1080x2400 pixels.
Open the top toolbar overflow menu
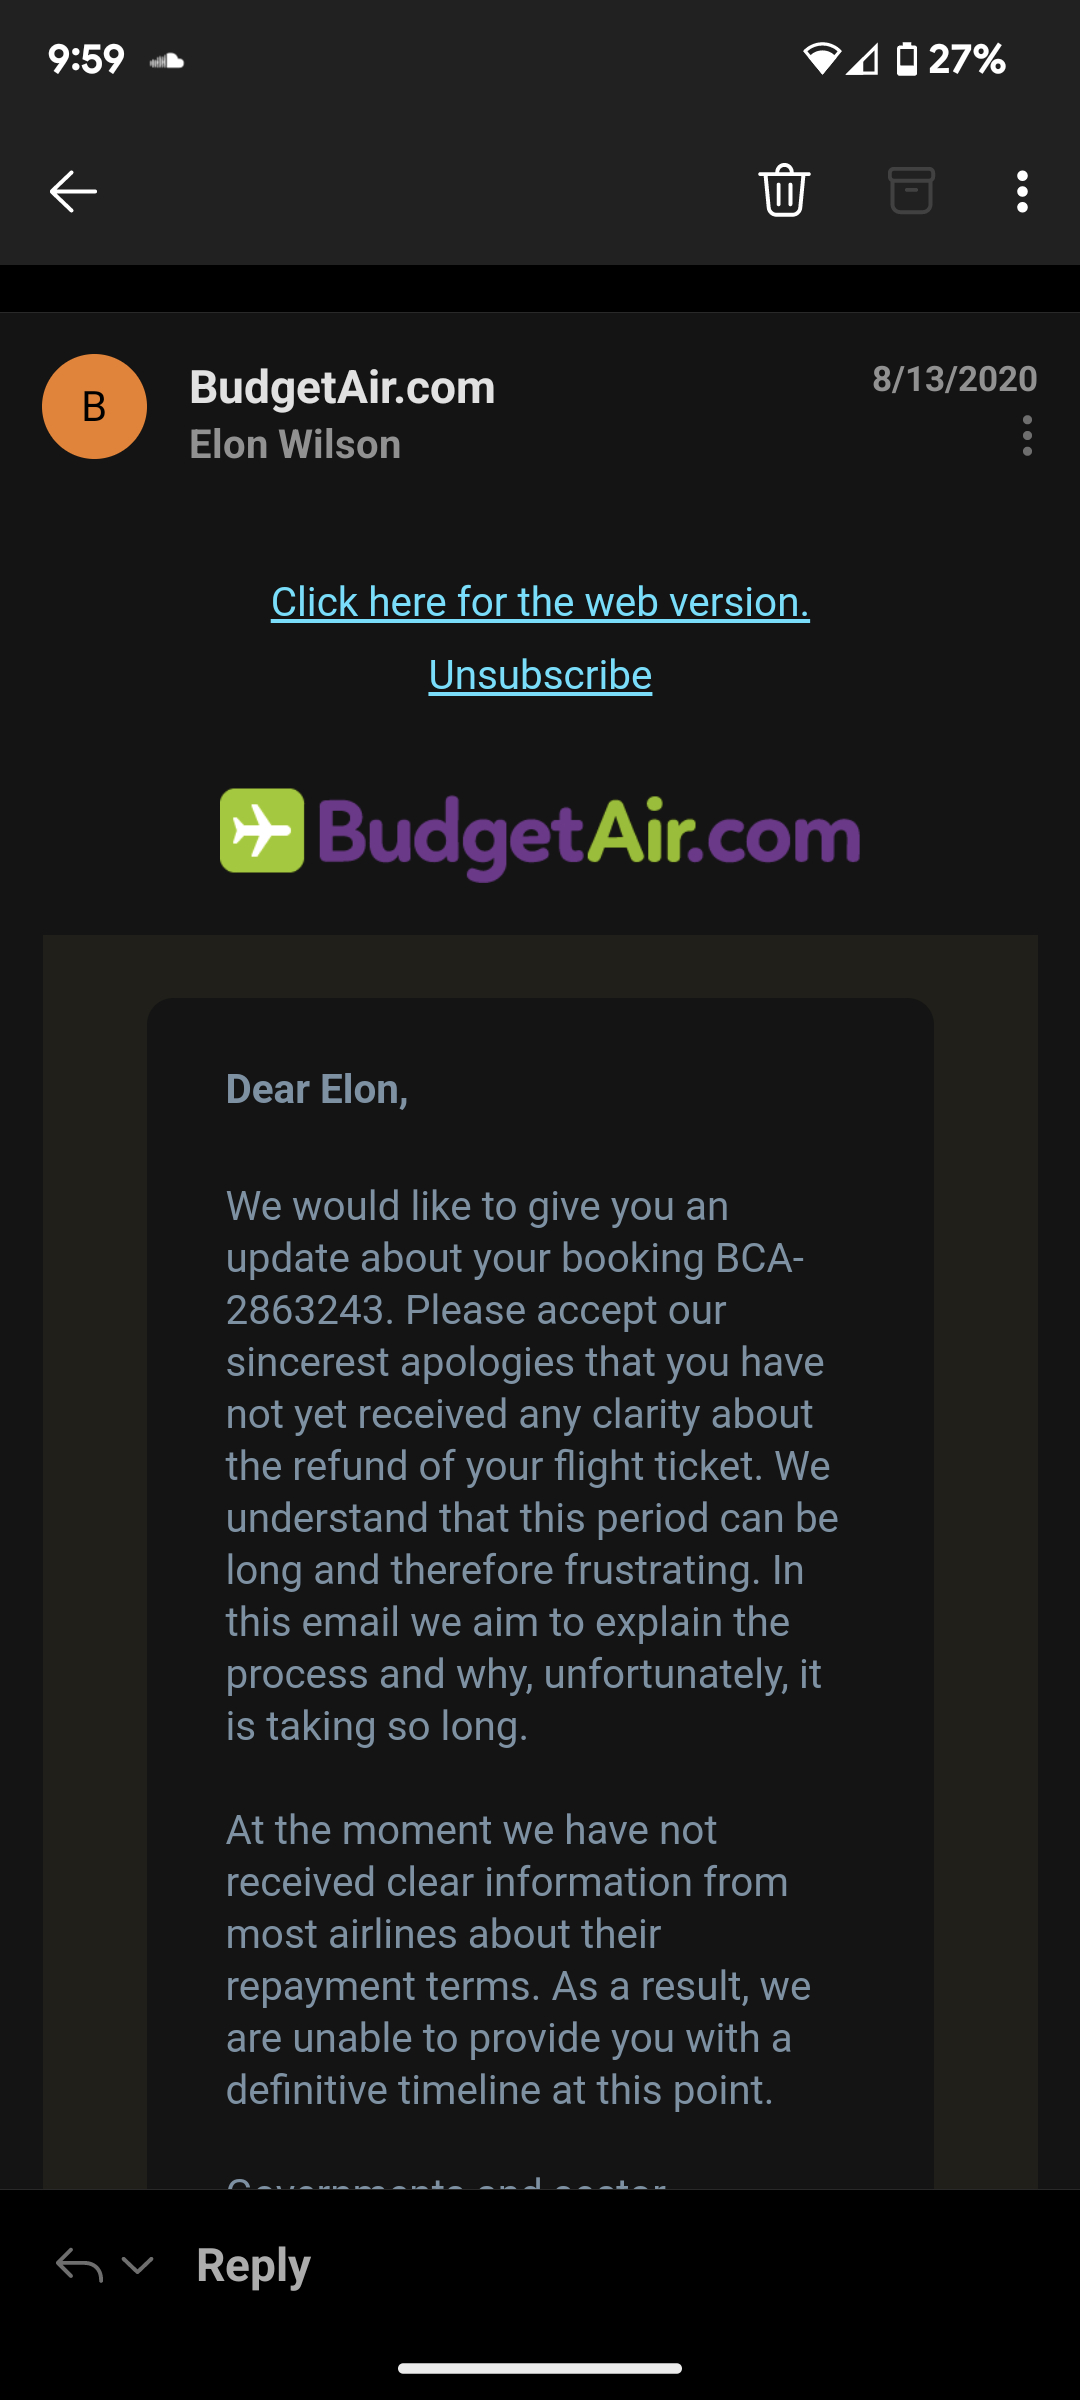pos(1022,191)
